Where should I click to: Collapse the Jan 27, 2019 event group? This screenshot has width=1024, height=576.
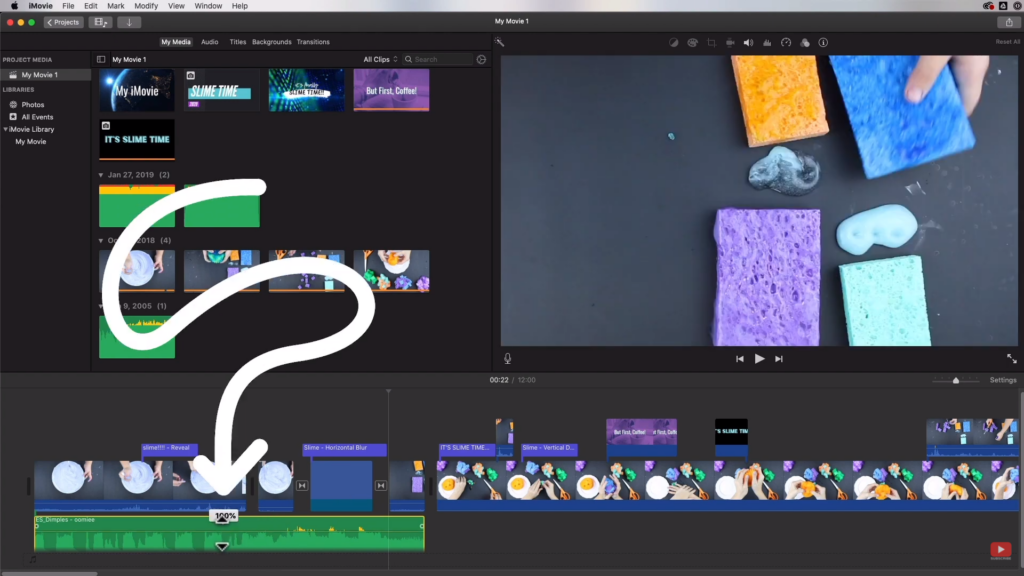[x=101, y=175]
